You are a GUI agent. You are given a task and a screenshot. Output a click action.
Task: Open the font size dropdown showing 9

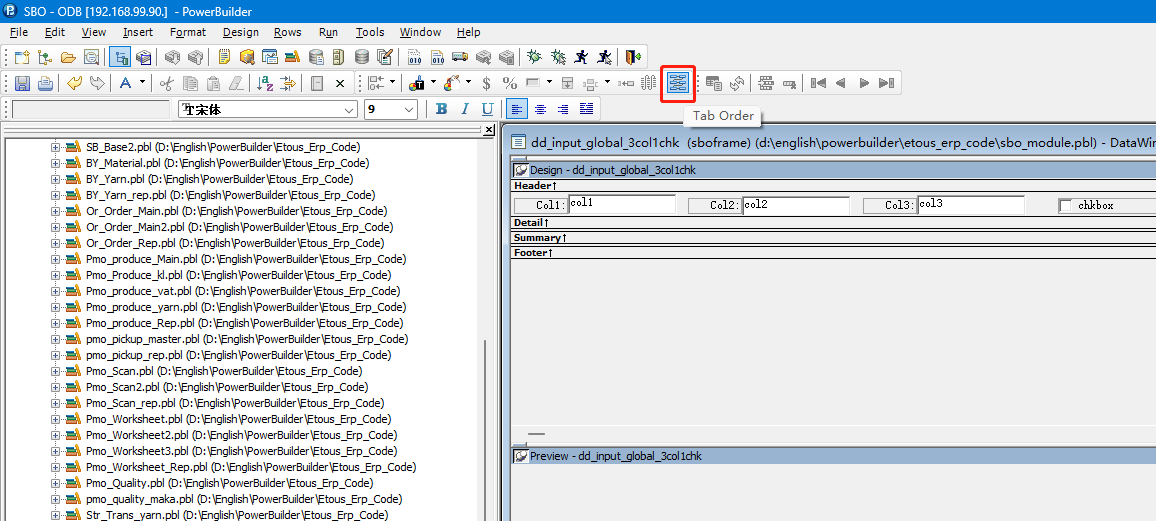(x=410, y=110)
